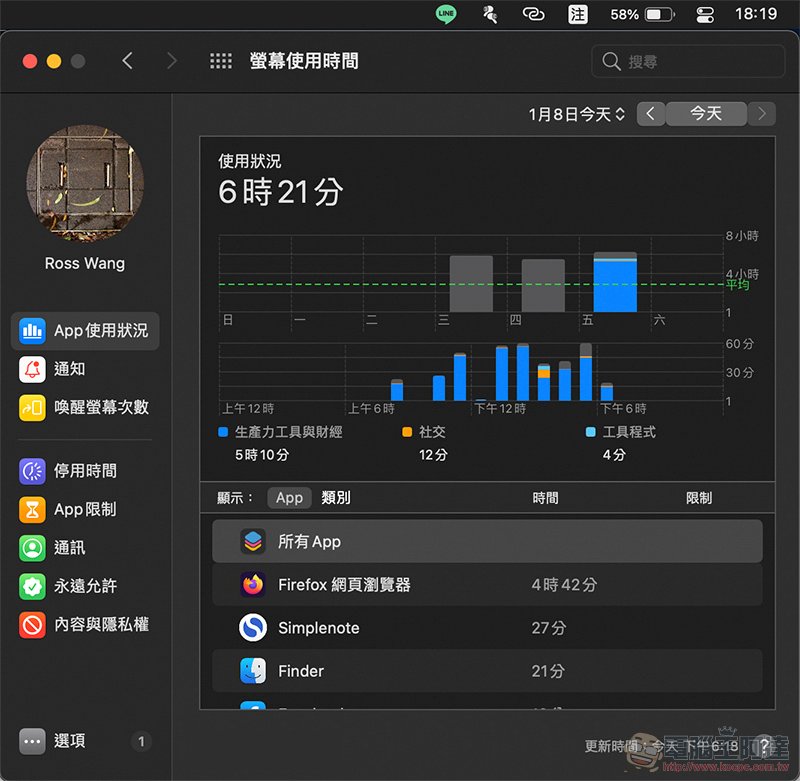800x781 pixels.
Task: Click the 今天 button
Action: click(706, 114)
